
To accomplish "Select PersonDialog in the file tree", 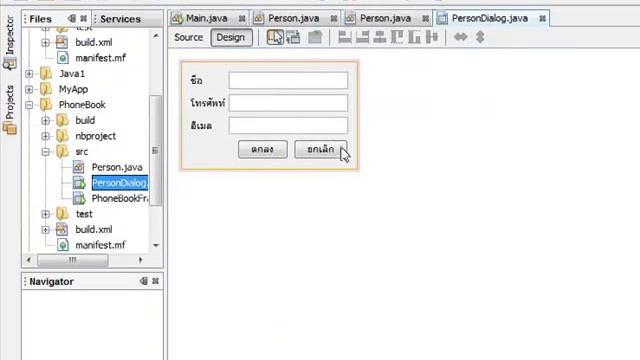I will click(x=120, y=183).
